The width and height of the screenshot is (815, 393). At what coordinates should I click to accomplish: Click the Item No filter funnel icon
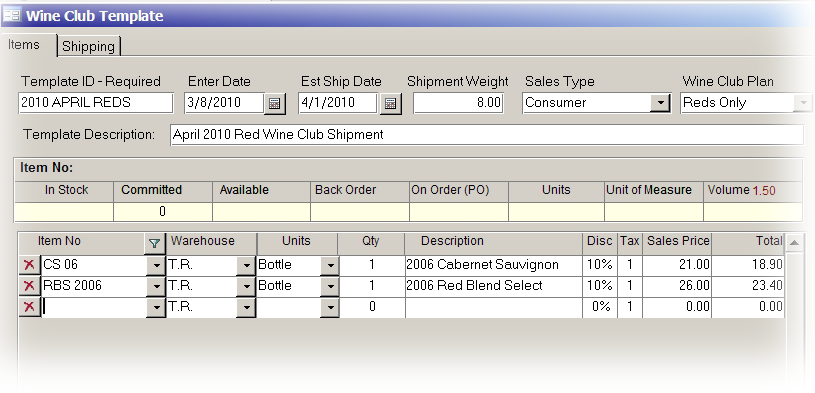(154, 243)
